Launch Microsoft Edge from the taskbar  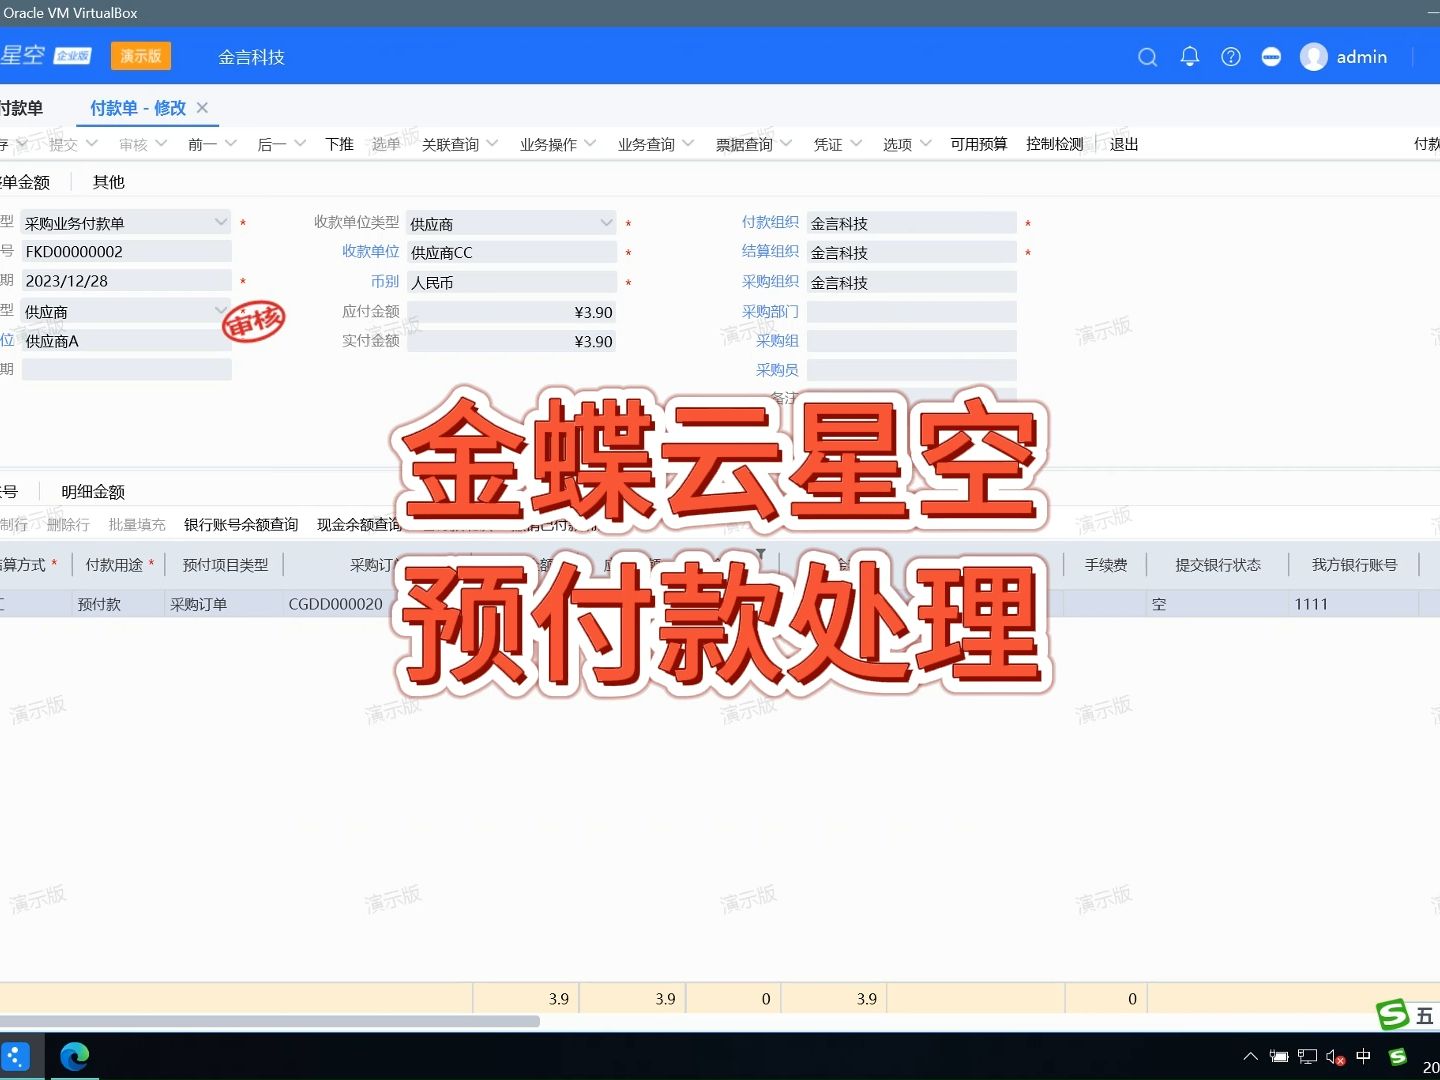point(75,1056)
